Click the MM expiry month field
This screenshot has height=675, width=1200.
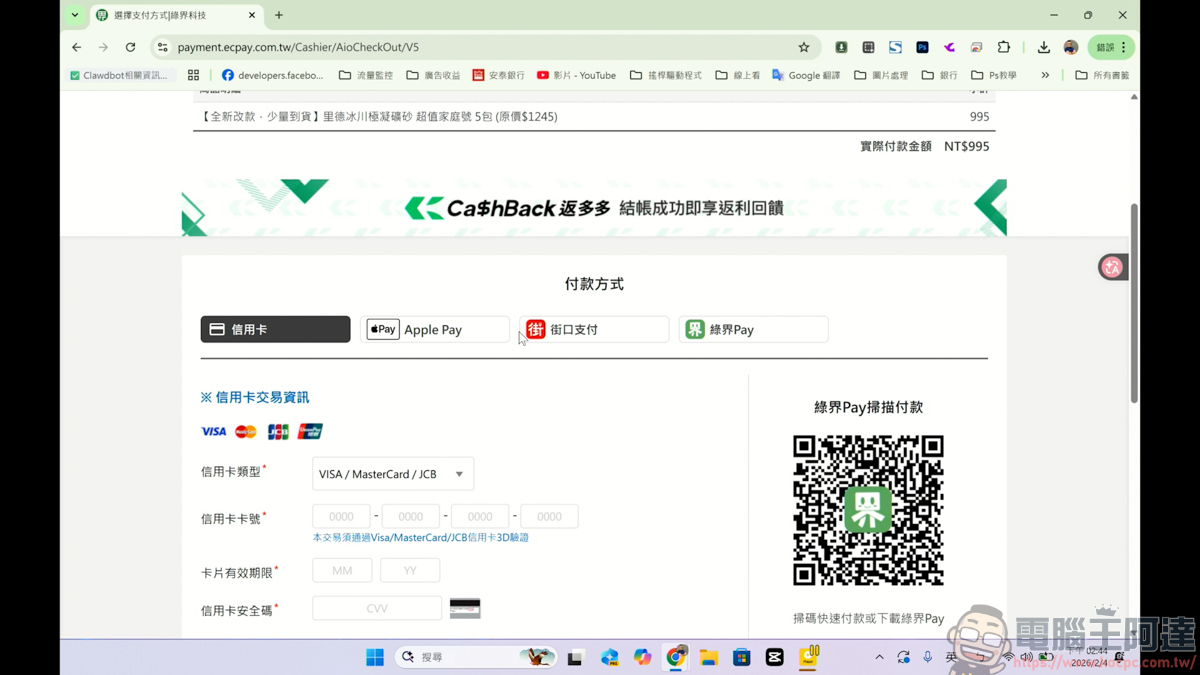click(x=342, y=570)
